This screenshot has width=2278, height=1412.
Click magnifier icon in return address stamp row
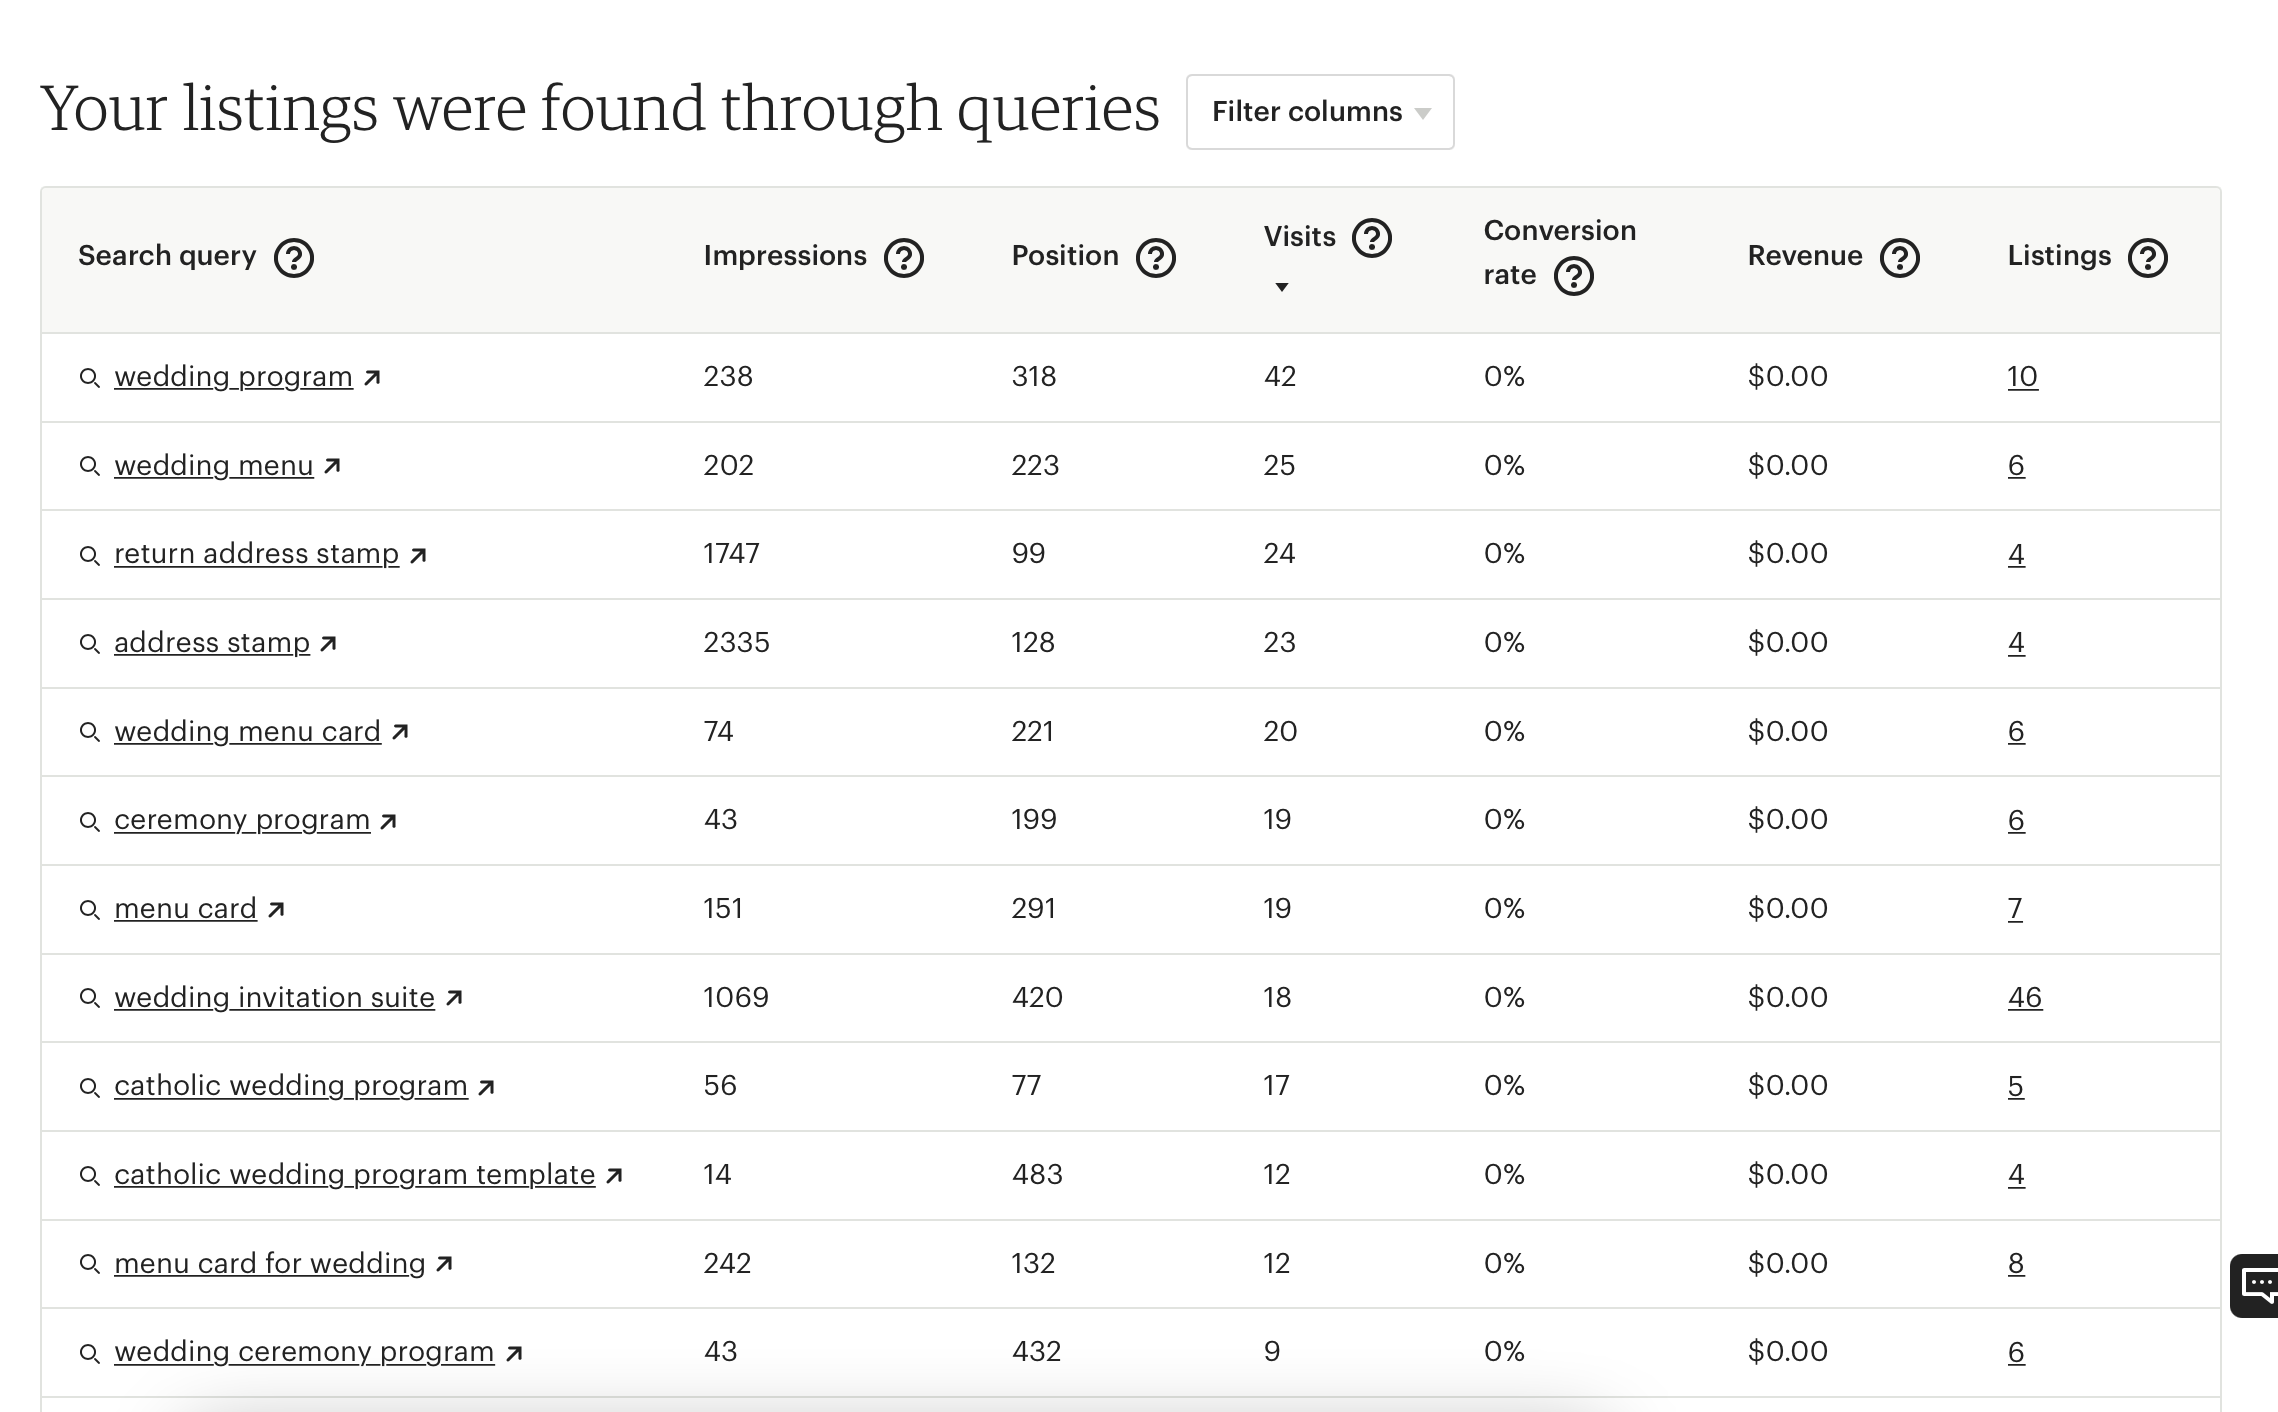pyautogui.click(x=89, y=555)
